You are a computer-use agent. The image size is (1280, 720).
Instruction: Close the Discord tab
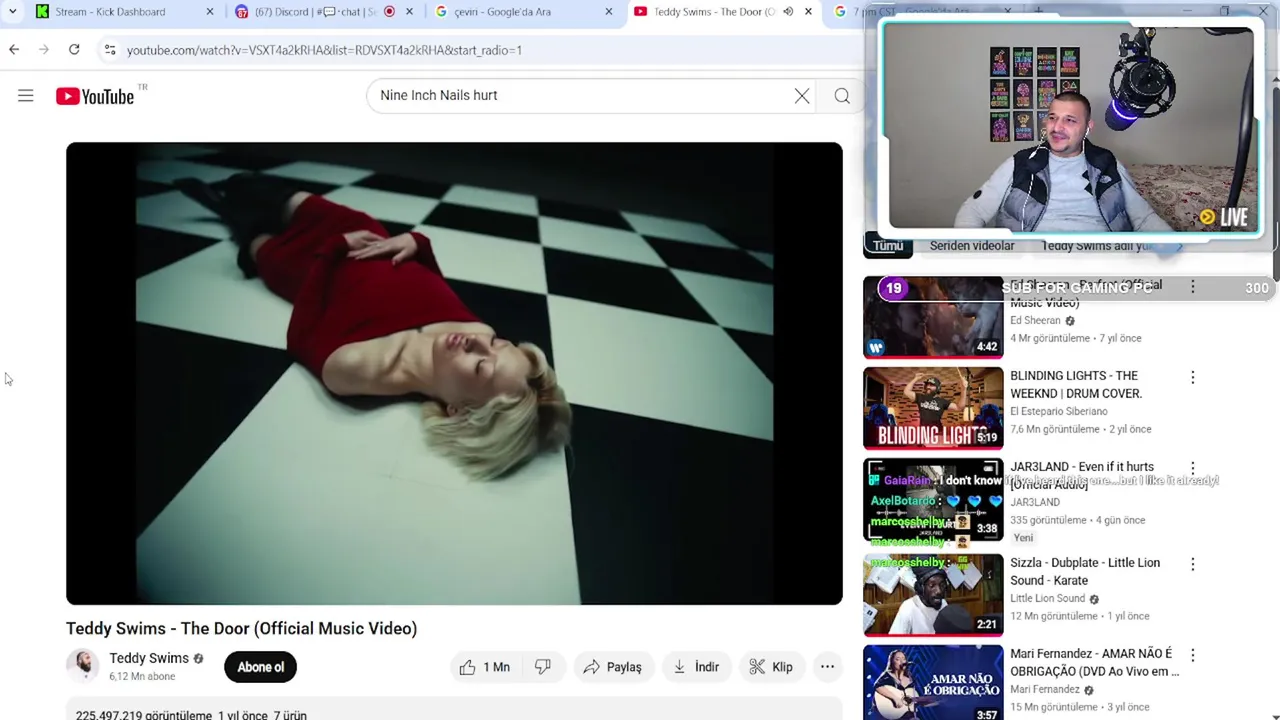[x=409, y=12]
